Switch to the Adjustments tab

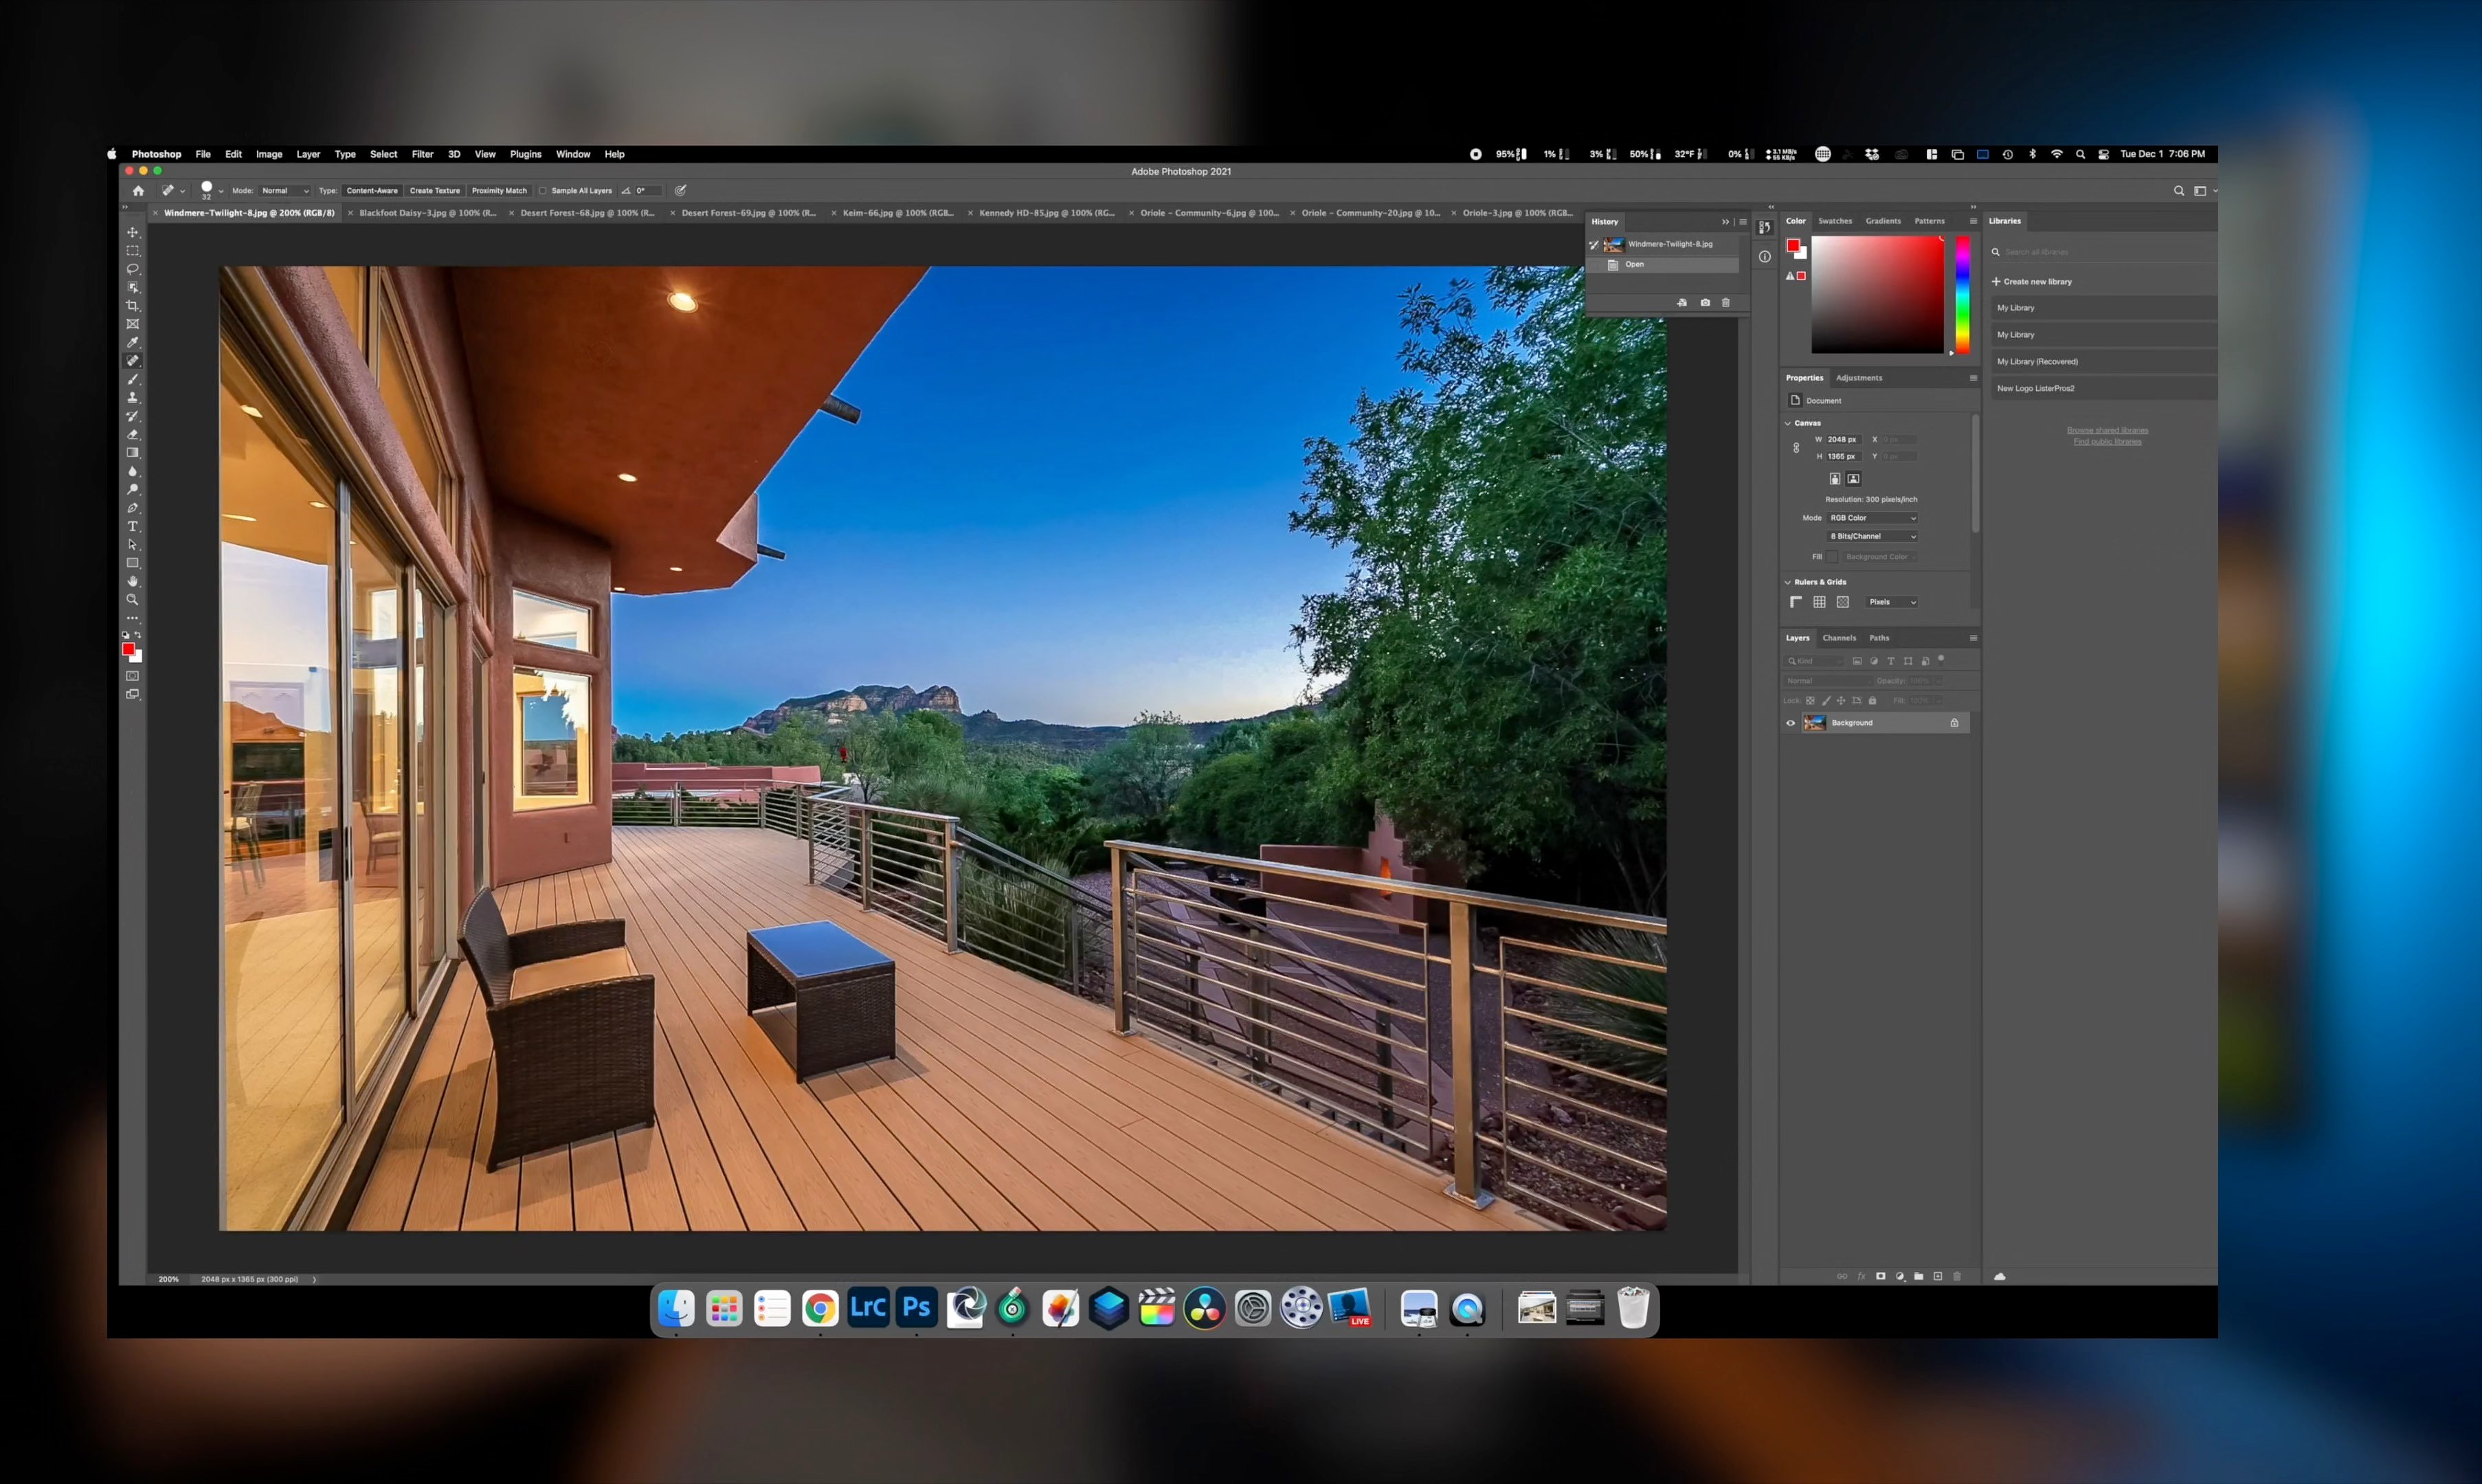pyautogui.click(x=1859, y=378)
